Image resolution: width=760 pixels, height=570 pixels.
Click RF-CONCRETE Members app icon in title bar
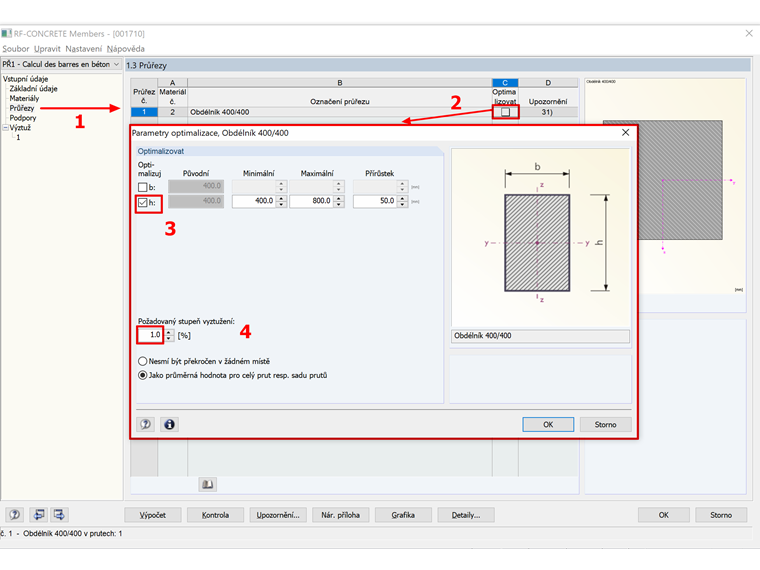(6, 33)
